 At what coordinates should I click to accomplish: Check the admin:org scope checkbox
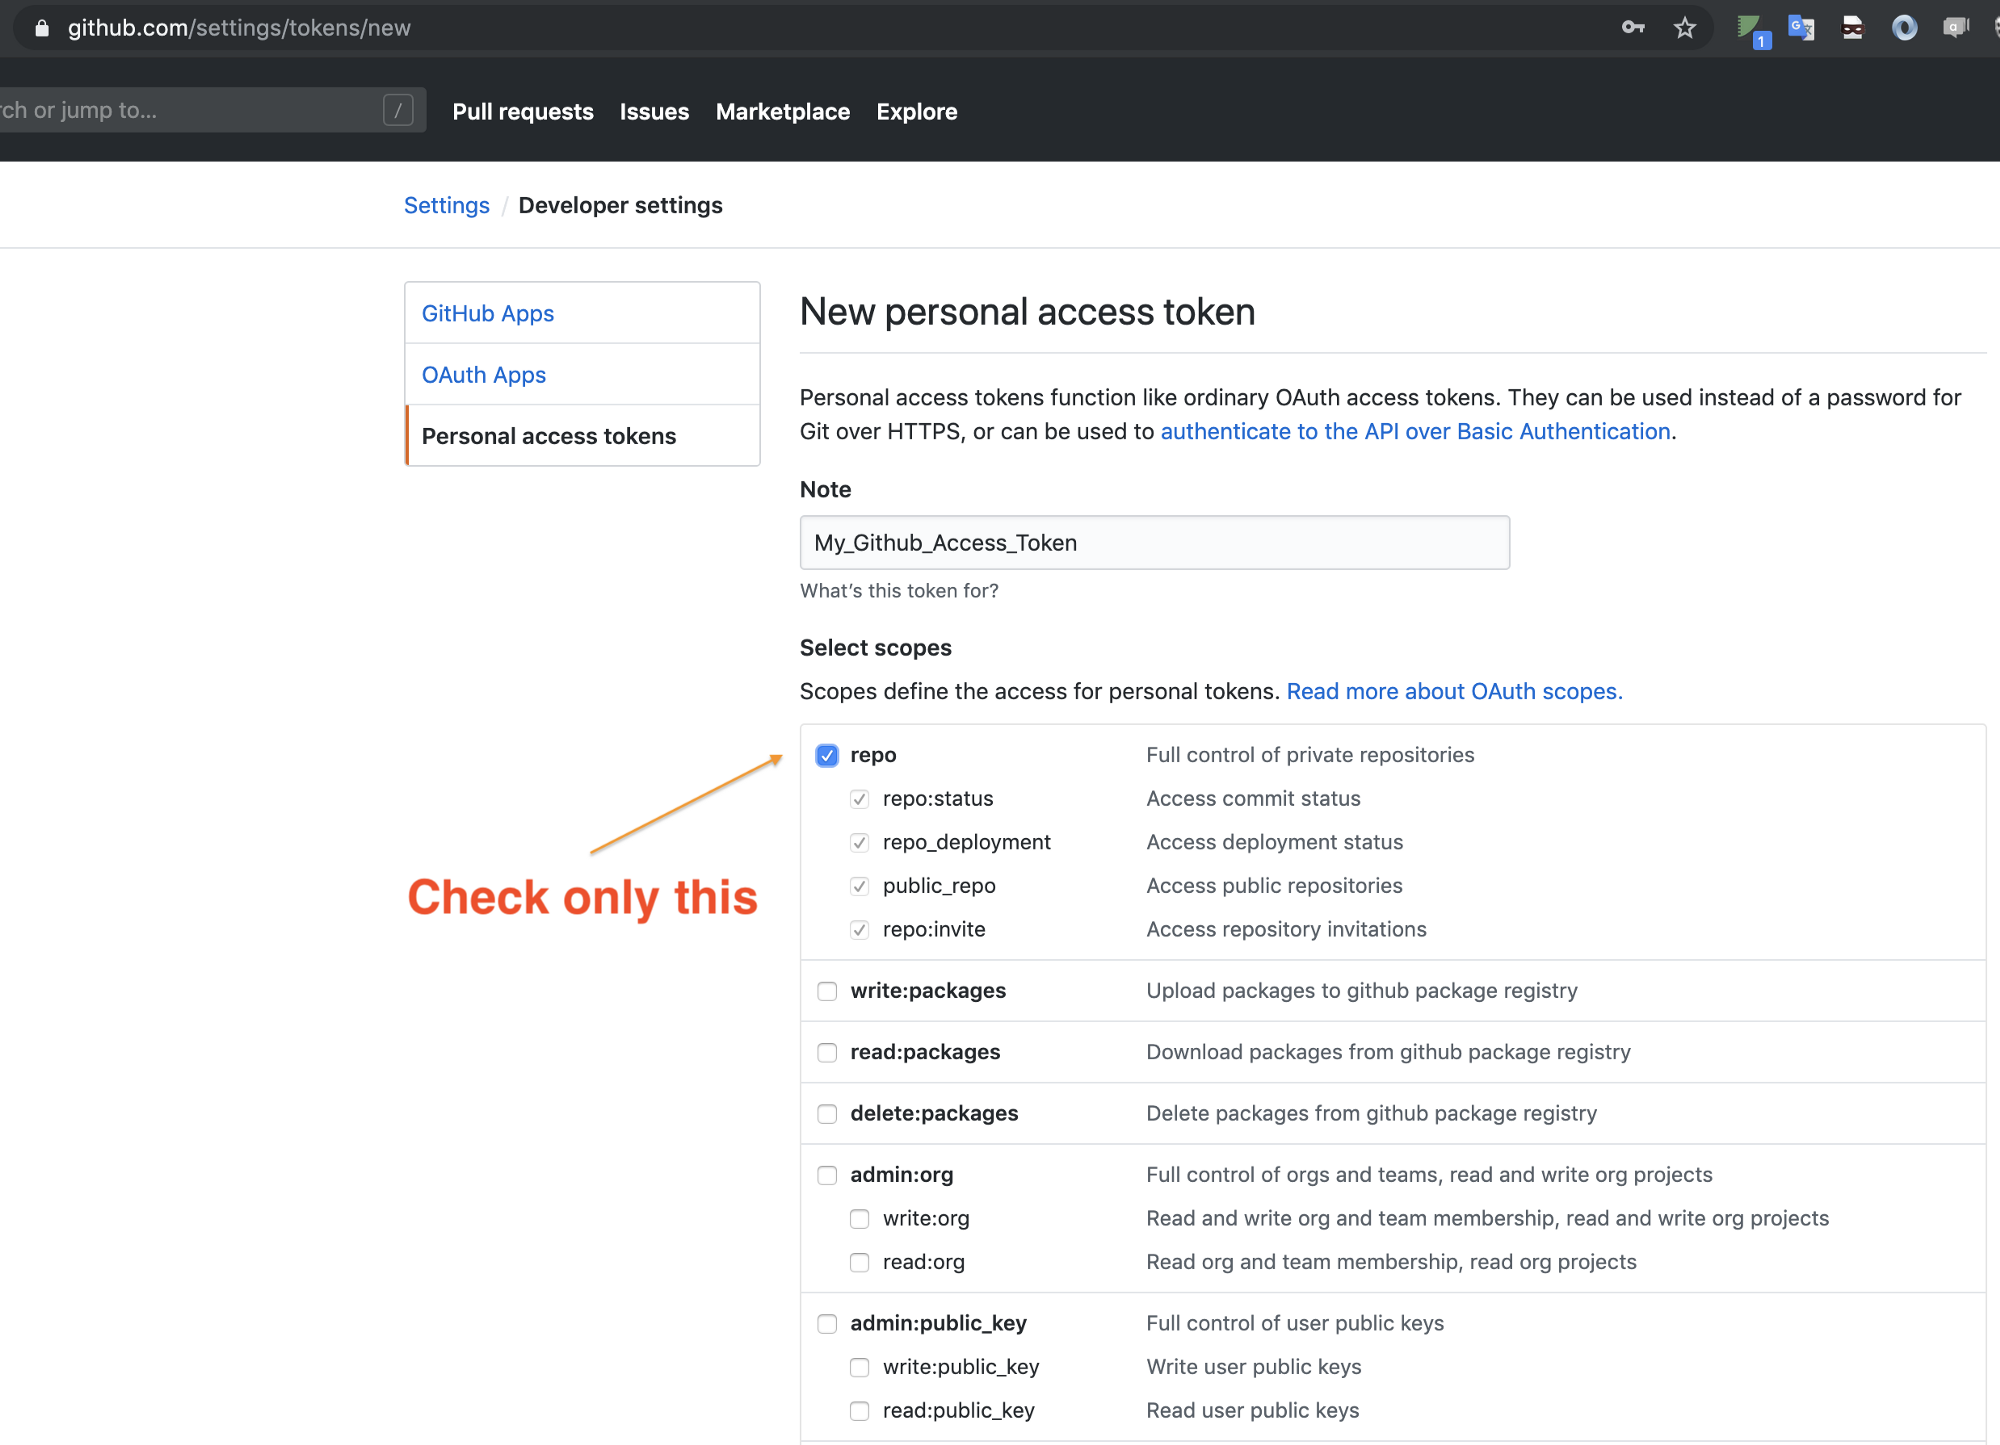pos(827,1175)
